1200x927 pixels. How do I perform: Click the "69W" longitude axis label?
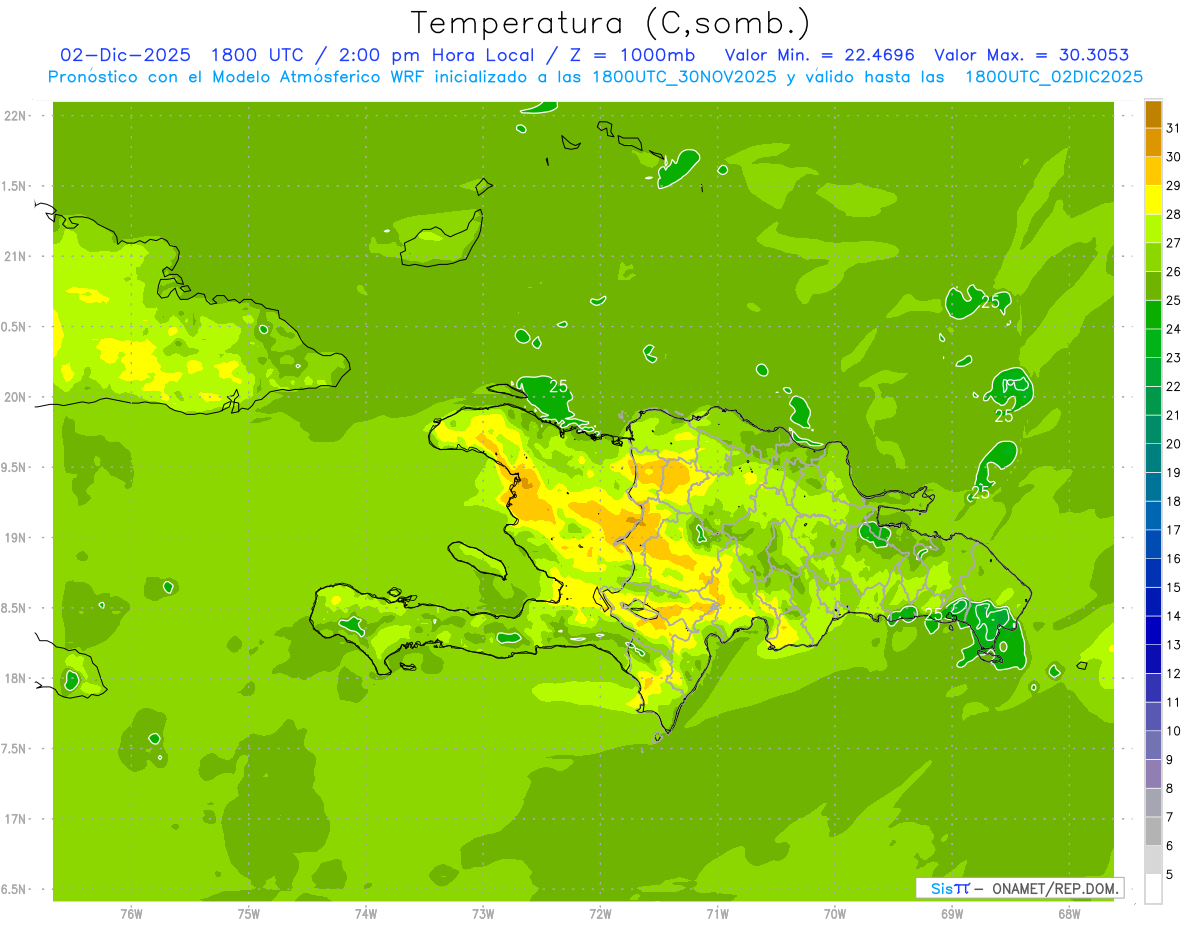coord(952,914)
